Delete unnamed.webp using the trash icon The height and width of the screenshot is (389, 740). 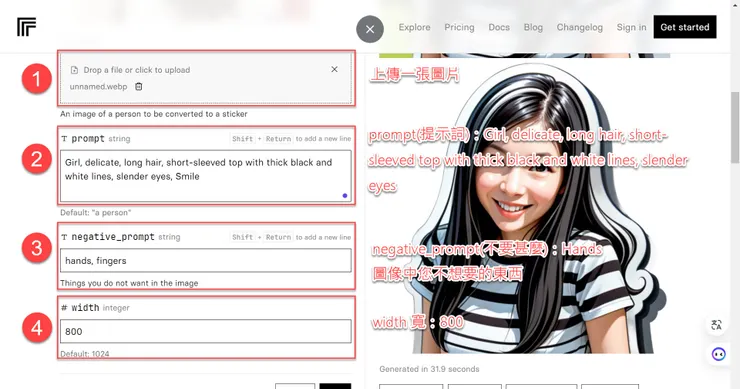pyautogui.click(x=139, y=86)
